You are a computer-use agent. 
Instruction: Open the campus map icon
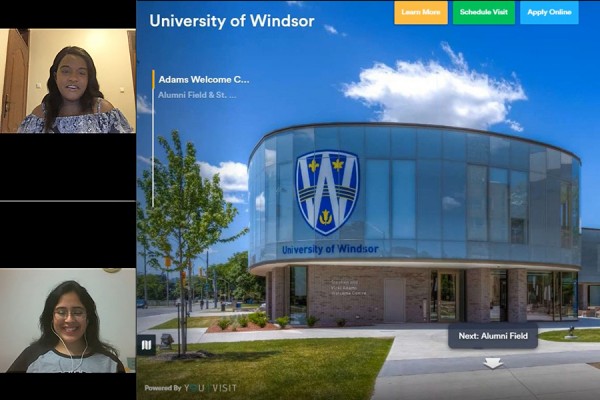pos(146,345)
